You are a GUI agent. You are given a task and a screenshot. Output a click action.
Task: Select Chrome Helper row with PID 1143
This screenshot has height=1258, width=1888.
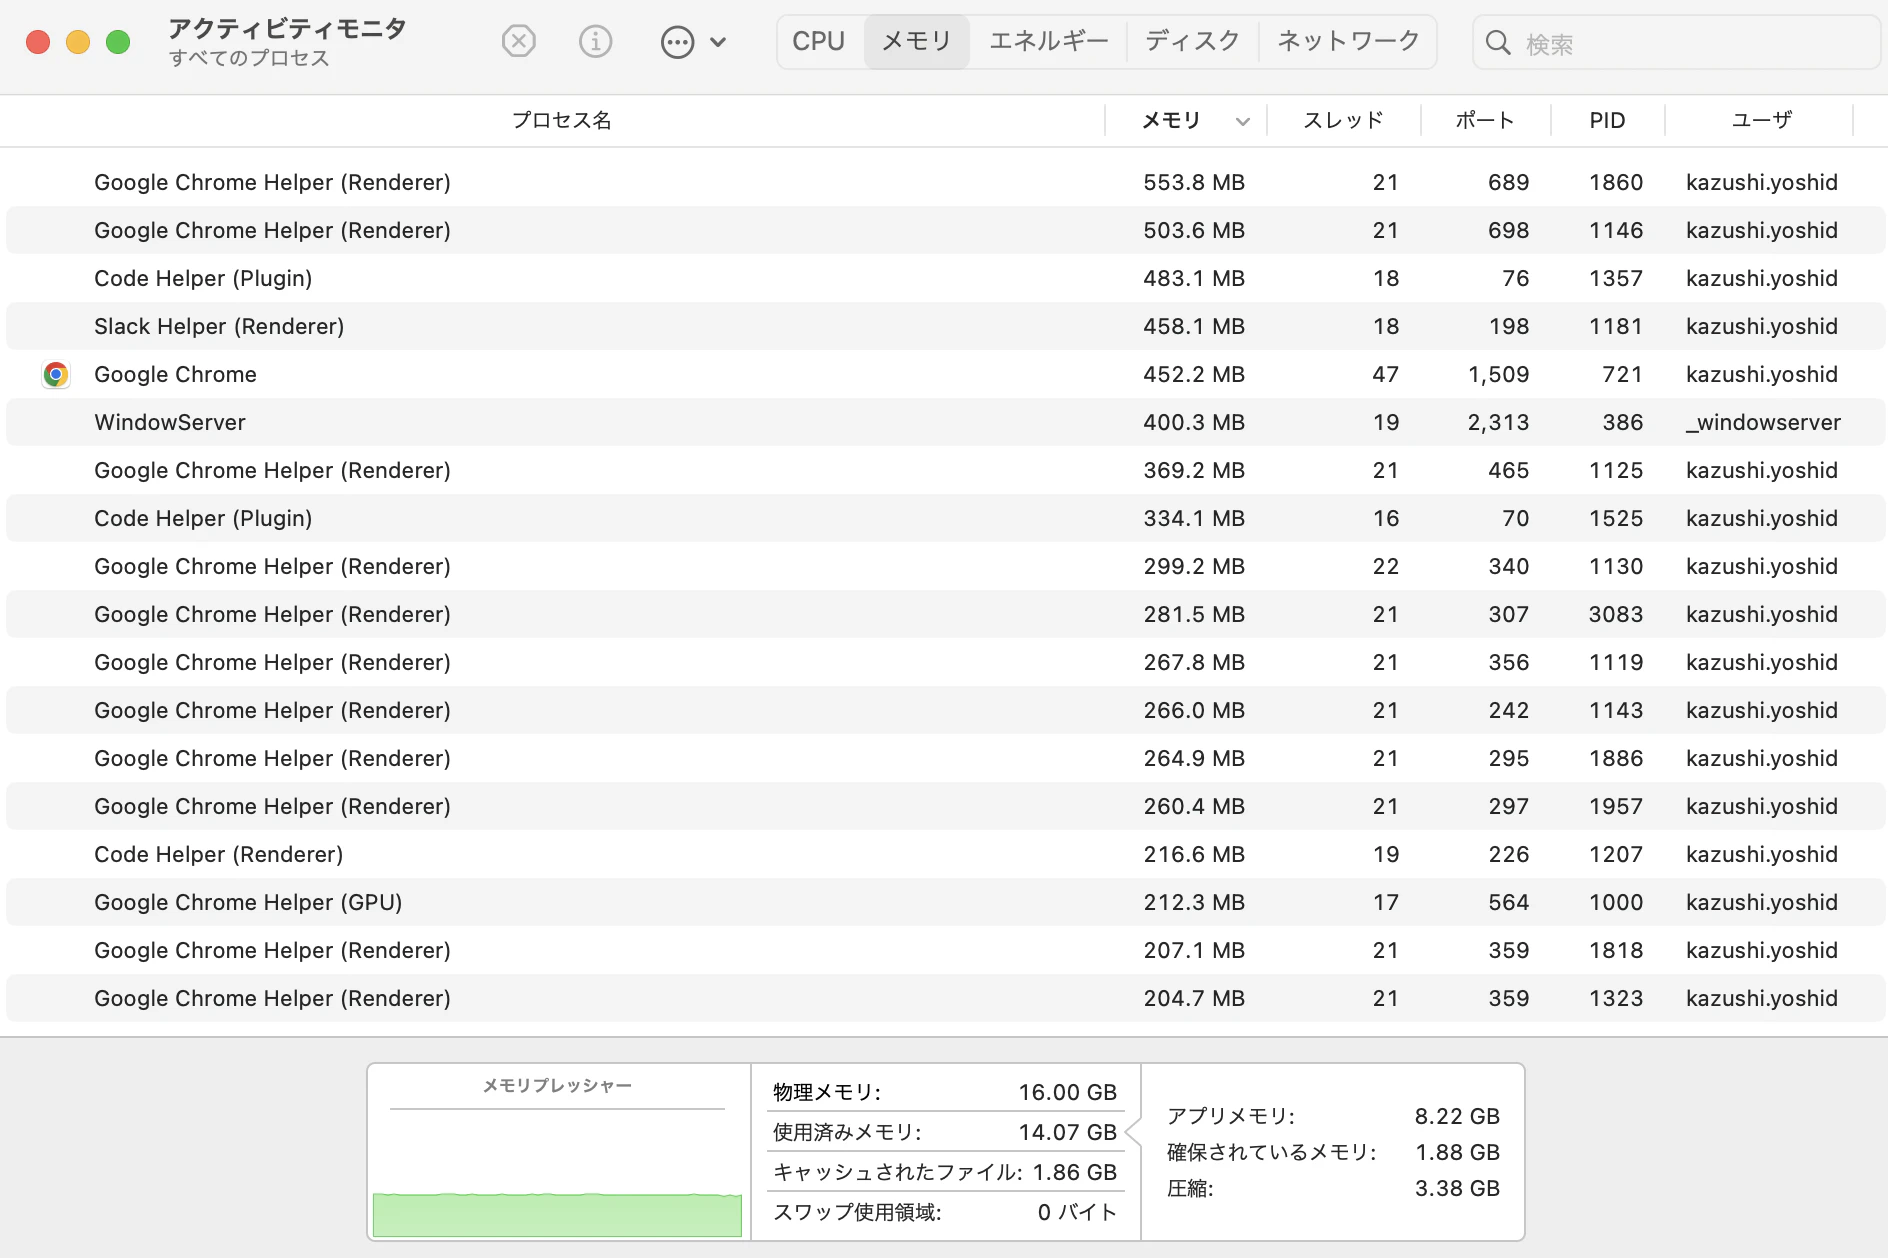(946, 710)
